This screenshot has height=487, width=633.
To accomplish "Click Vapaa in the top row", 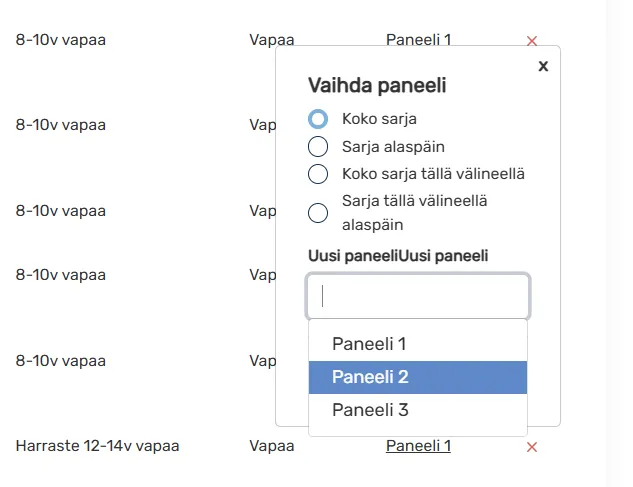I will point(272,40).
